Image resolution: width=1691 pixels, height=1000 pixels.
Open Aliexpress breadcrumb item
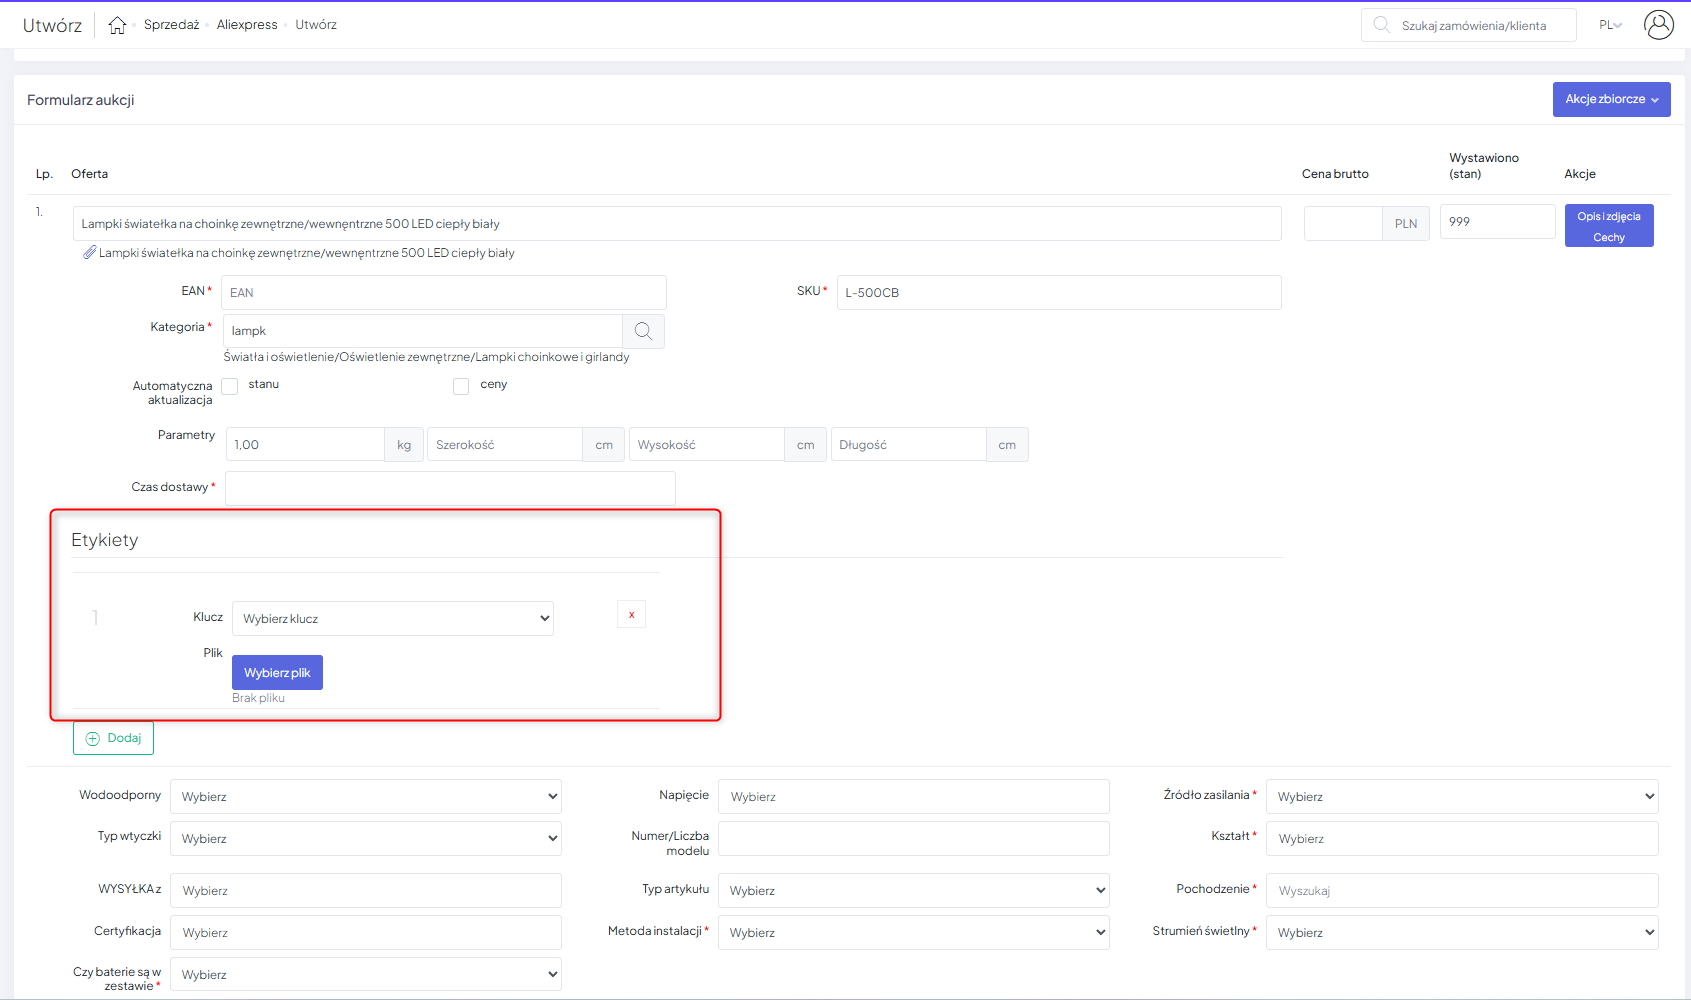[247, 25]
